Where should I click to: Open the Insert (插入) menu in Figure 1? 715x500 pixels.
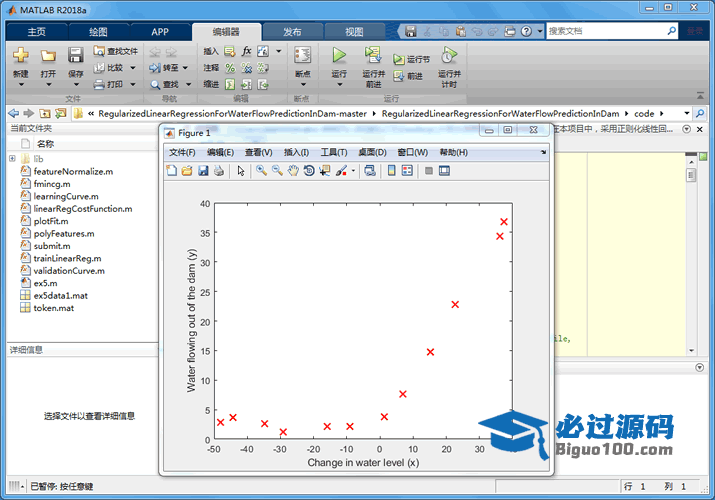(x=297, y=152)
